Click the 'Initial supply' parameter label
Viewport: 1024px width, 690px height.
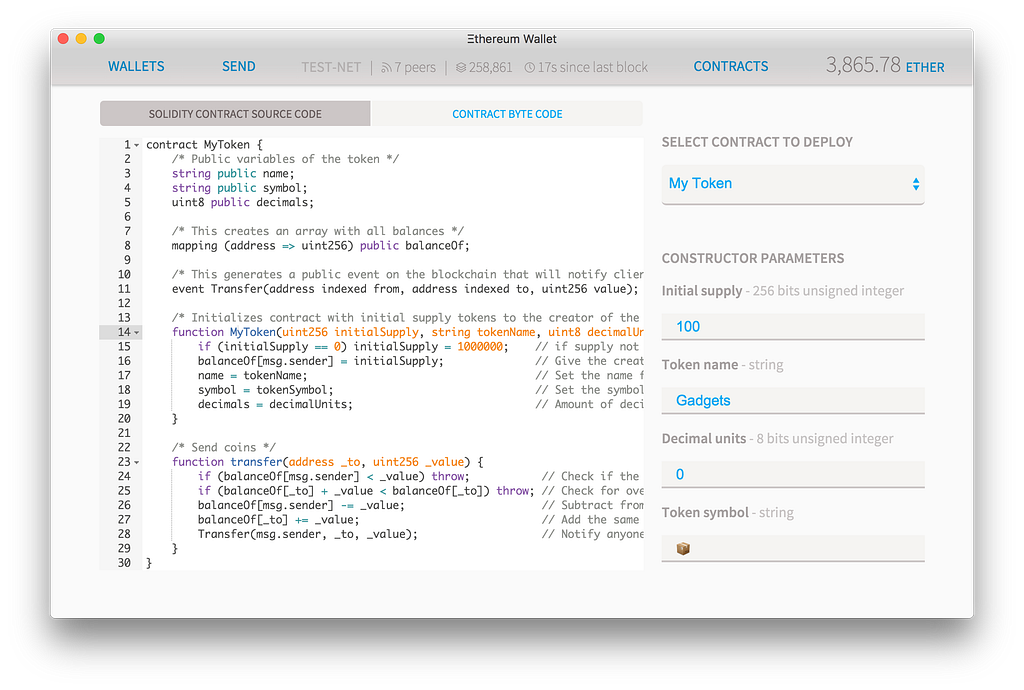[x=702, y=290]
